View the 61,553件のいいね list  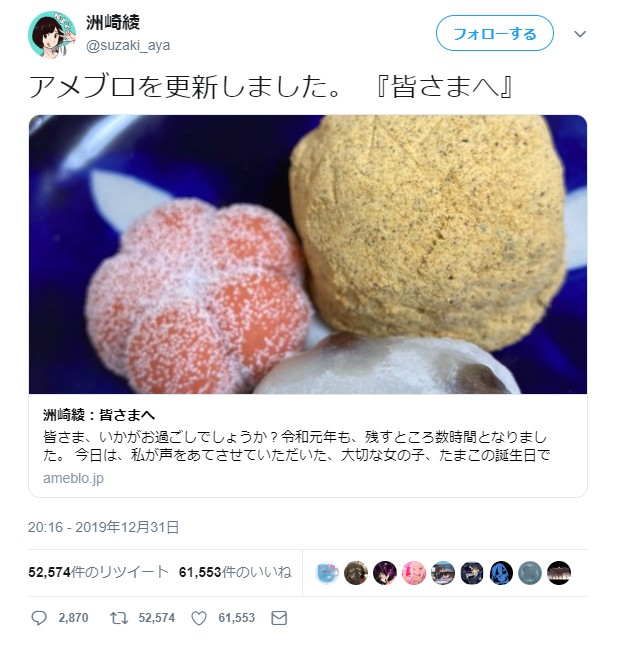235,572
